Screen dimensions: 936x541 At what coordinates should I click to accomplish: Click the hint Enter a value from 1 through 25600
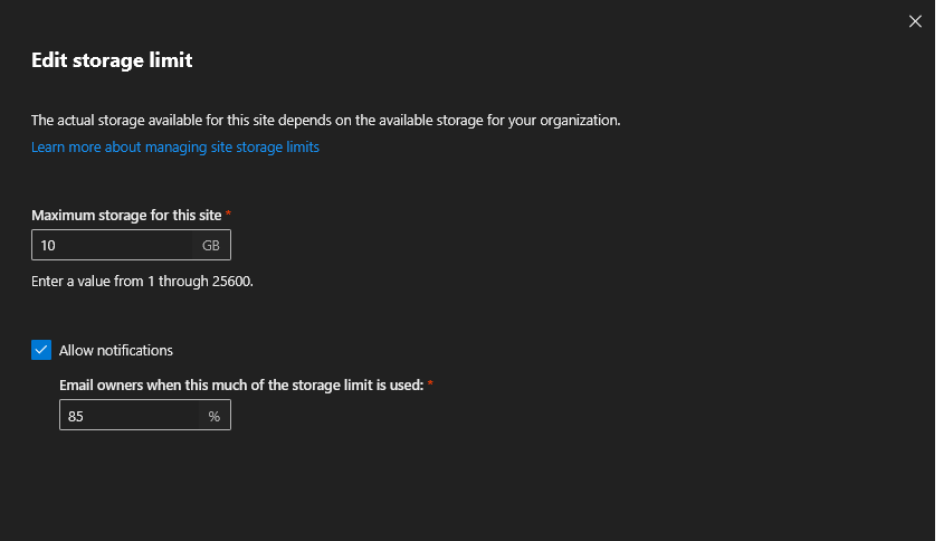[142, 281]
